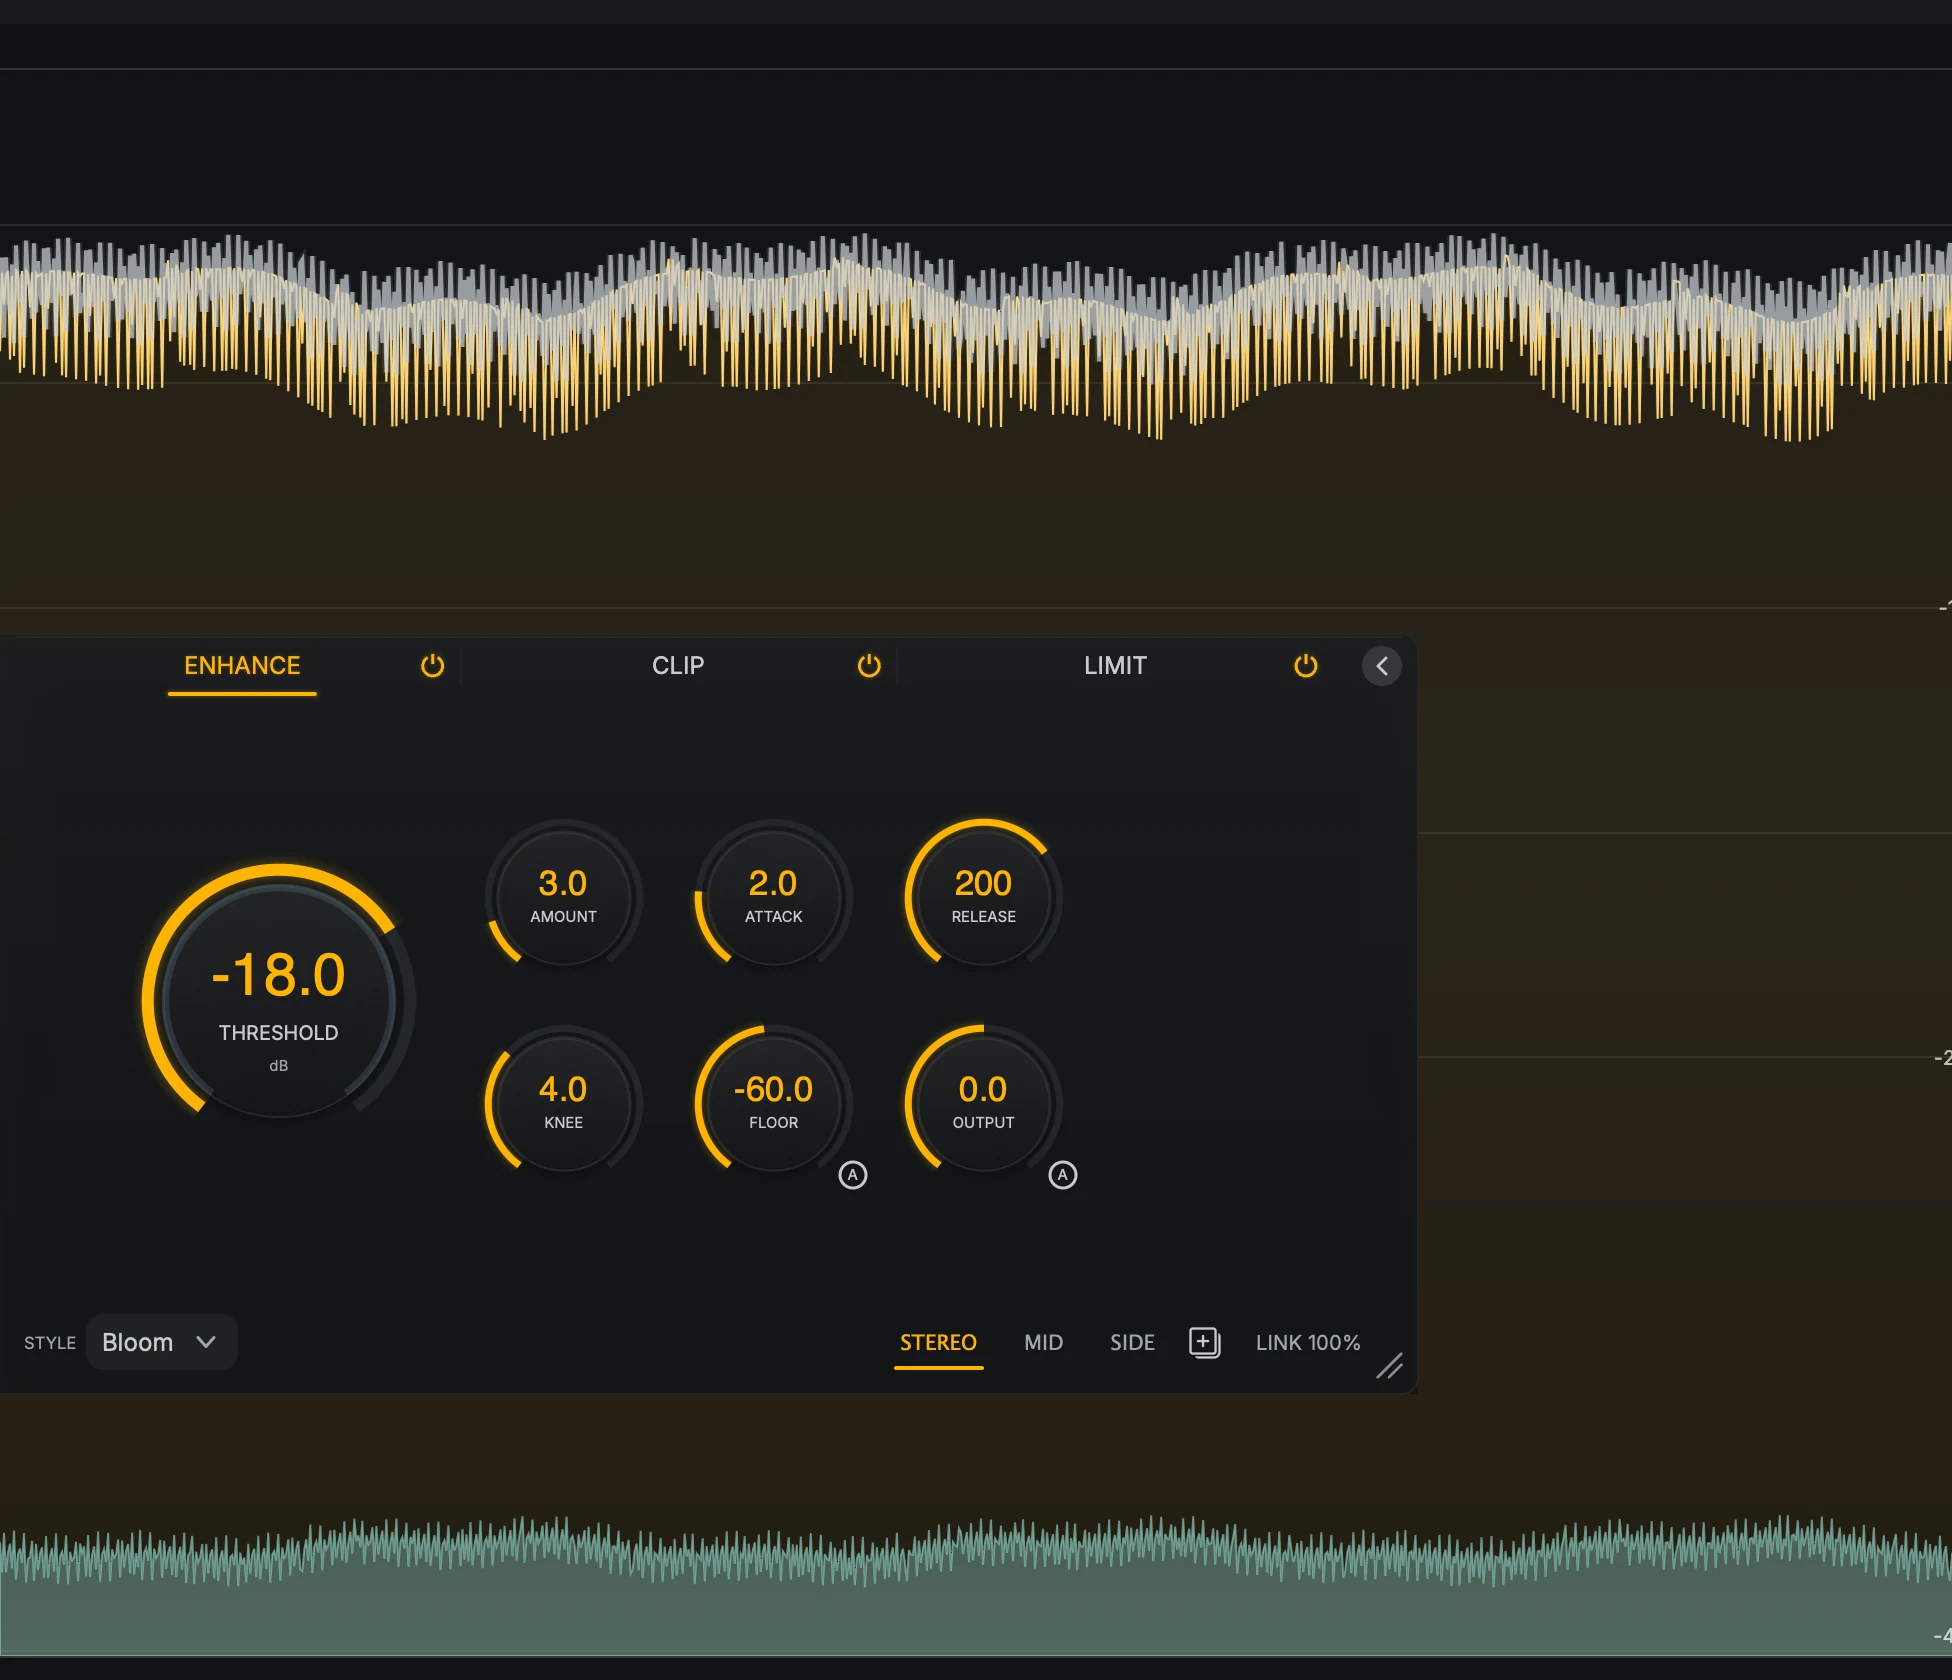Toggle the Limit module power button
This screenshot has height=1680, width=1952.
(1305, 666)
